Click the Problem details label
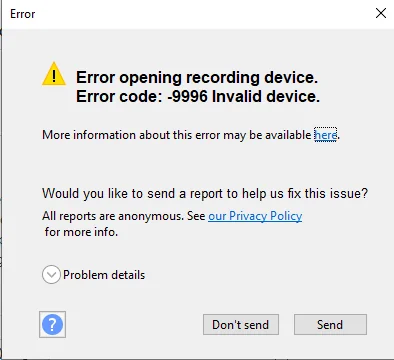 104,275
